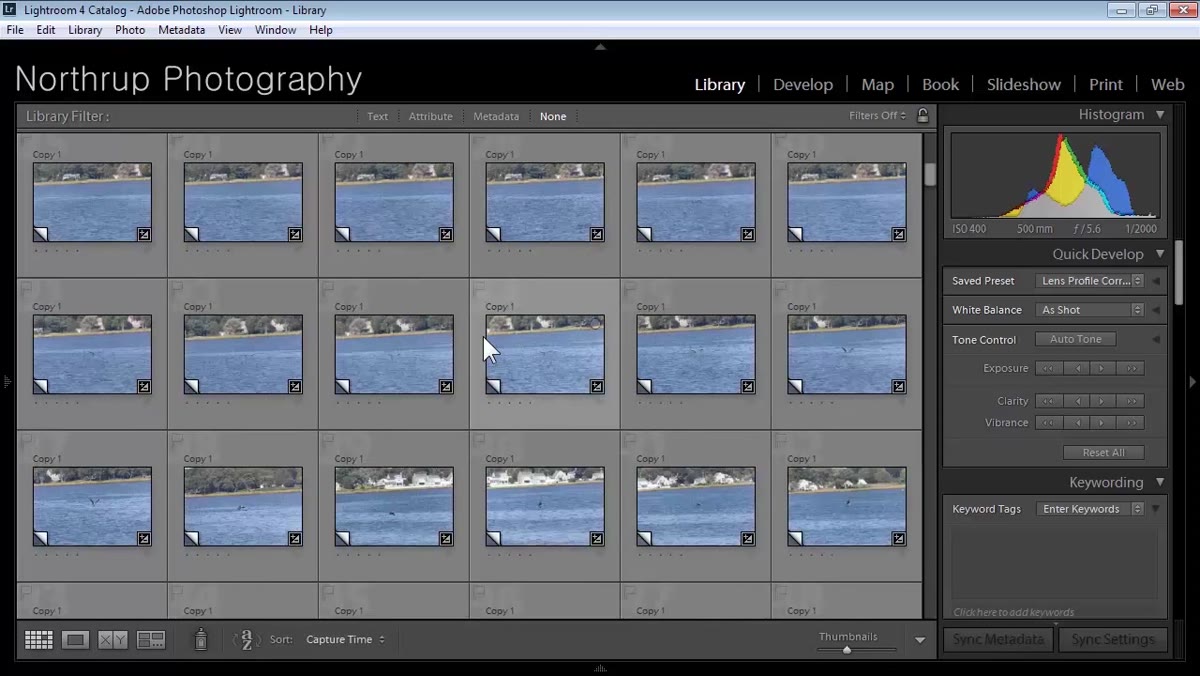Click the Sync Metadata button

pos(998,640)
